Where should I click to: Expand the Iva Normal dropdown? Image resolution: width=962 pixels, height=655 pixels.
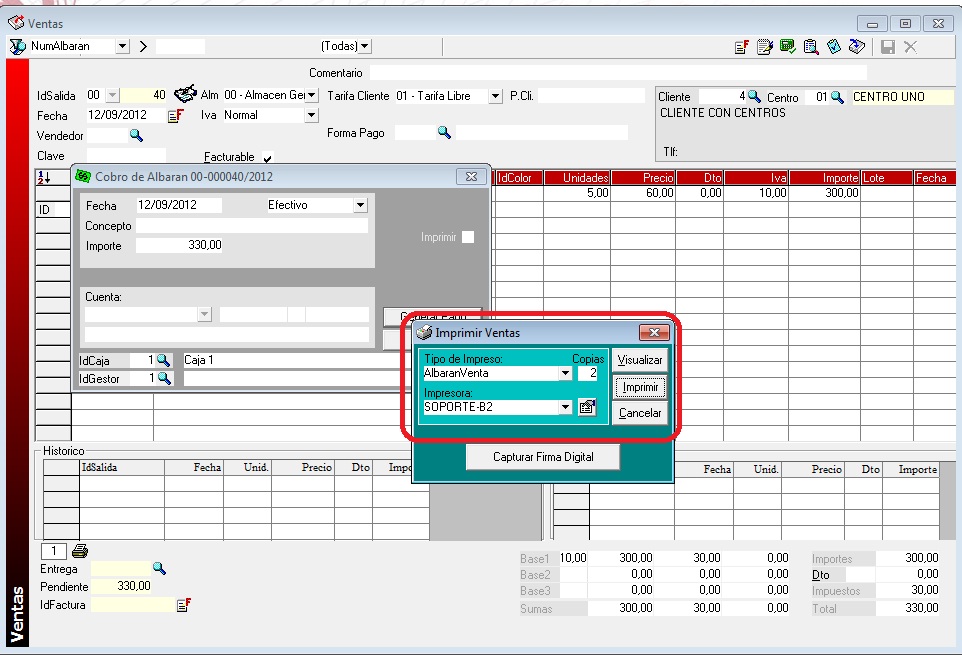coord(312,115)
